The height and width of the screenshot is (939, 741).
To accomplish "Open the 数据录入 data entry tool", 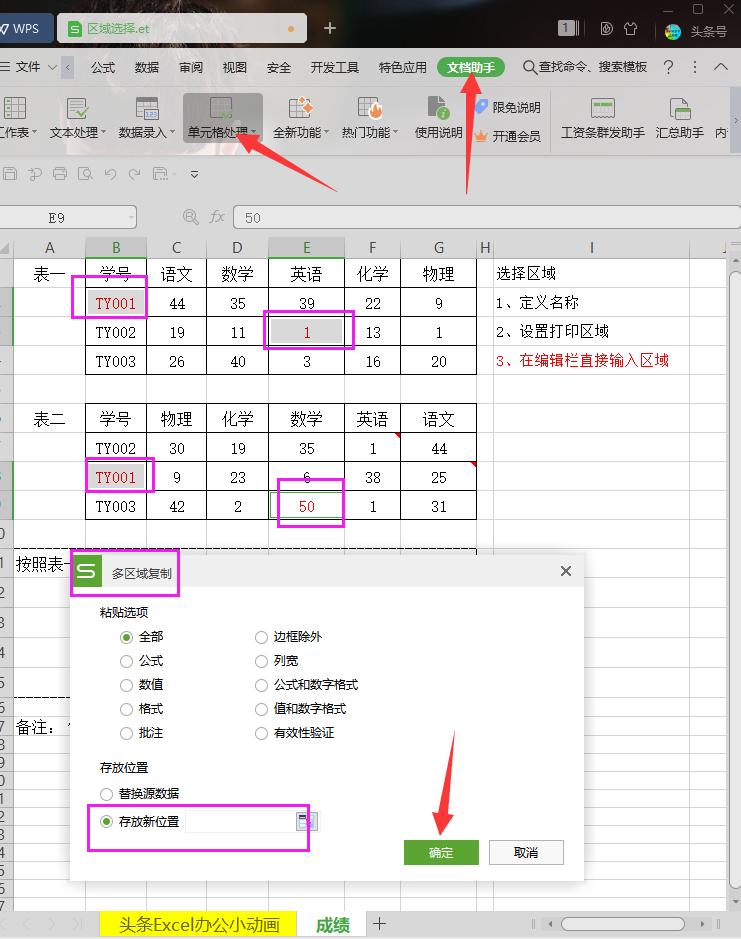I will pyautogui.click(x=147, y=118).
